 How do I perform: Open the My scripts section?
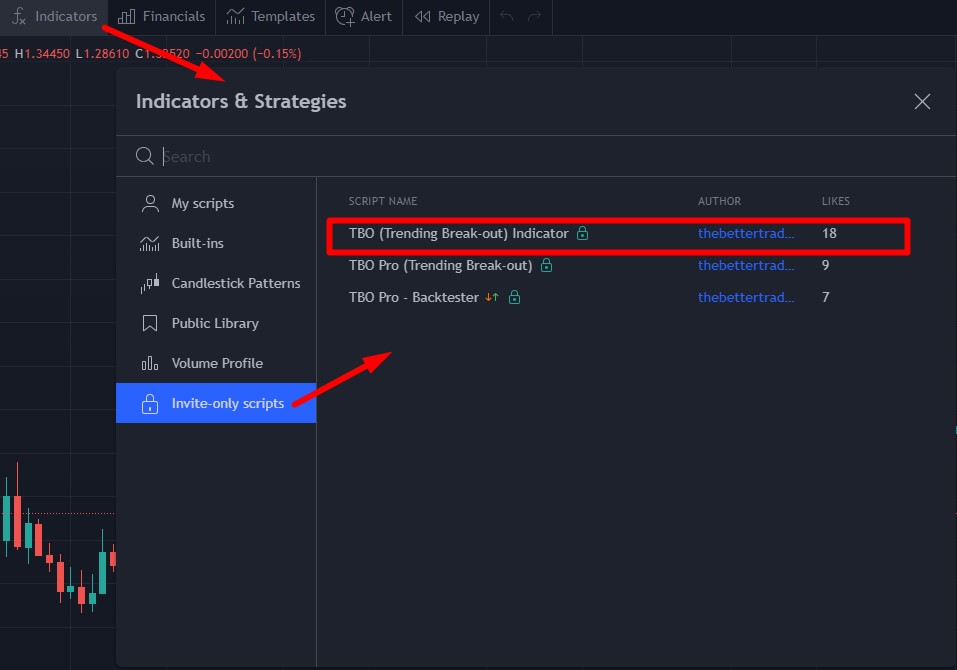(x=149, y=203)
